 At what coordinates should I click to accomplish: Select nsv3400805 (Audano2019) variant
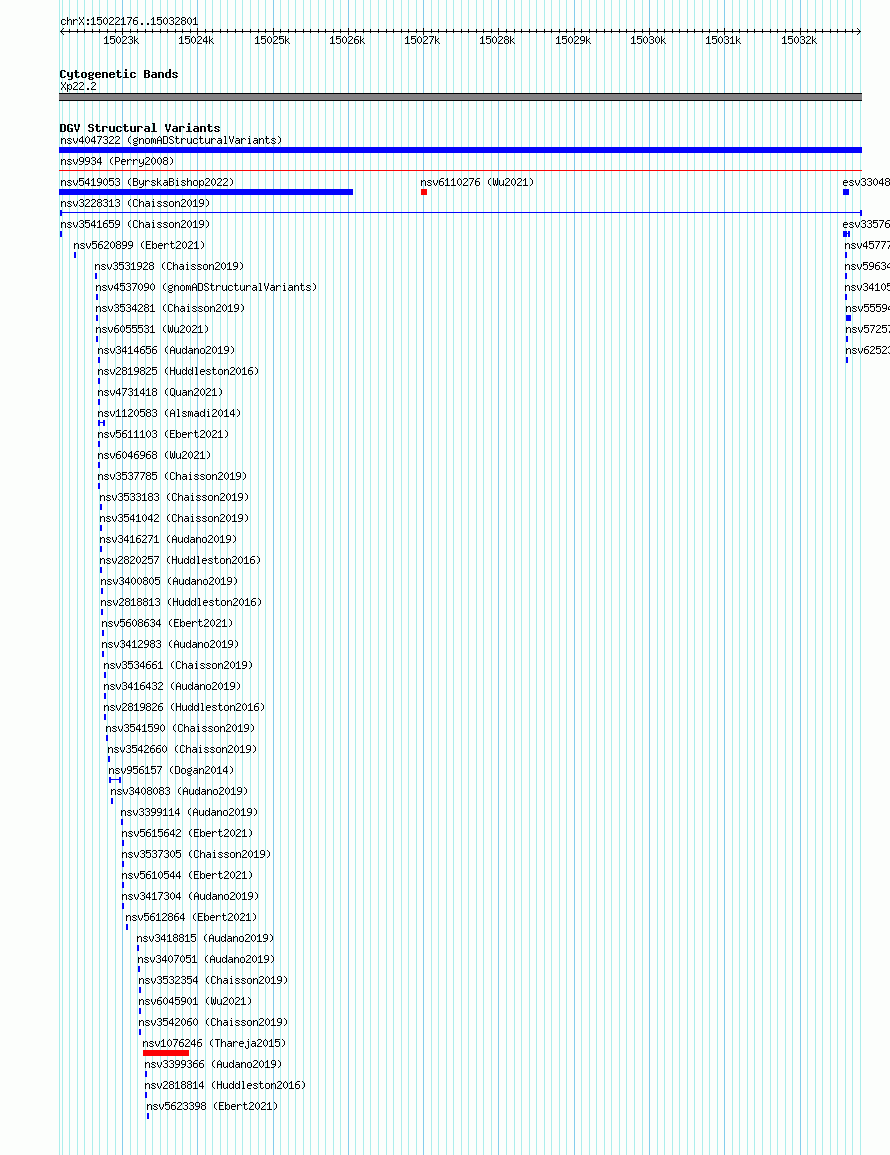click(x=169, y=581)
